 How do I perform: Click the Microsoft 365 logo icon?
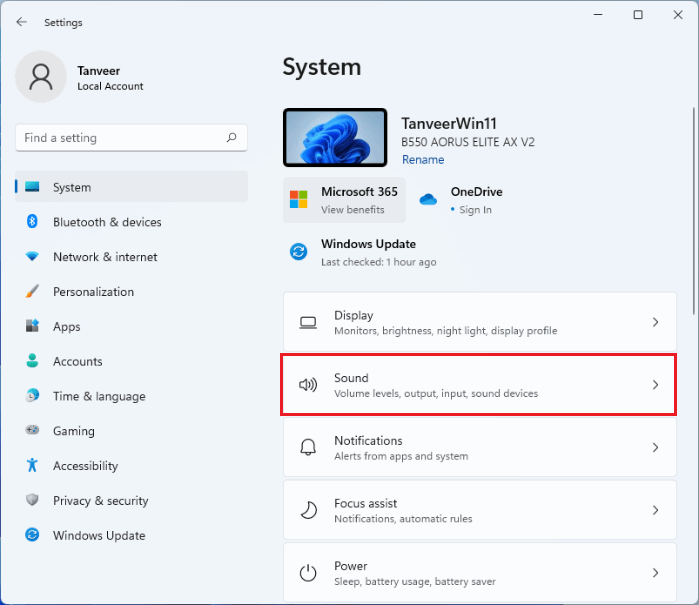(x=298, y=199)
